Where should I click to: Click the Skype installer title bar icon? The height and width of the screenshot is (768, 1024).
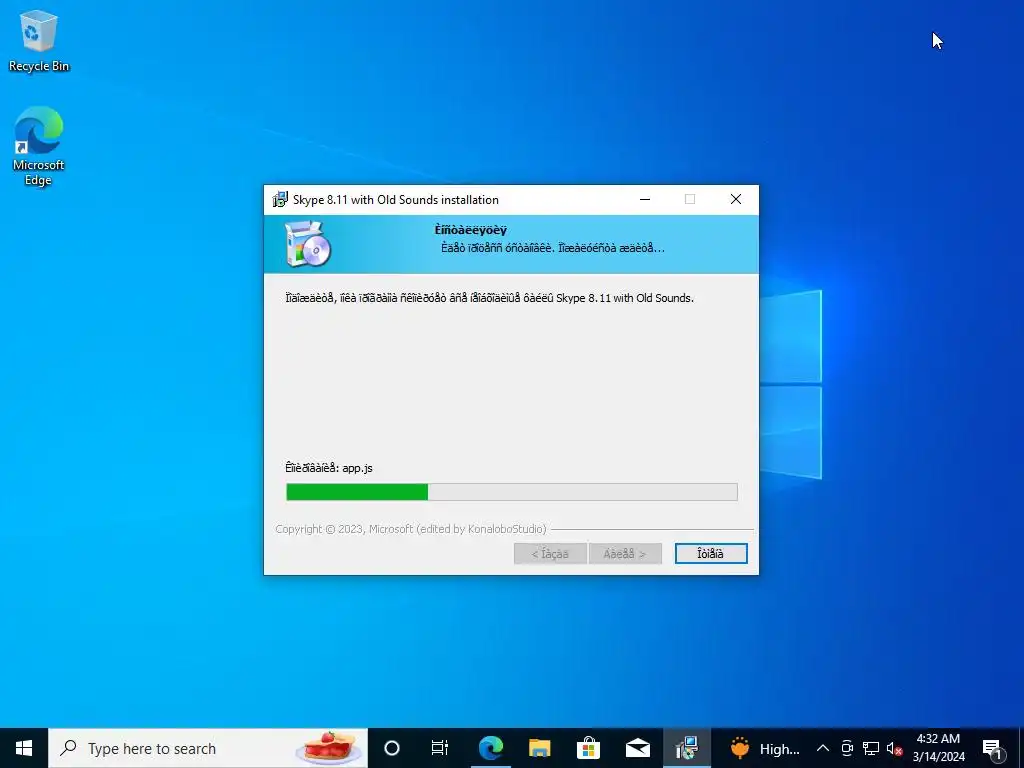[x=280, y=200]
